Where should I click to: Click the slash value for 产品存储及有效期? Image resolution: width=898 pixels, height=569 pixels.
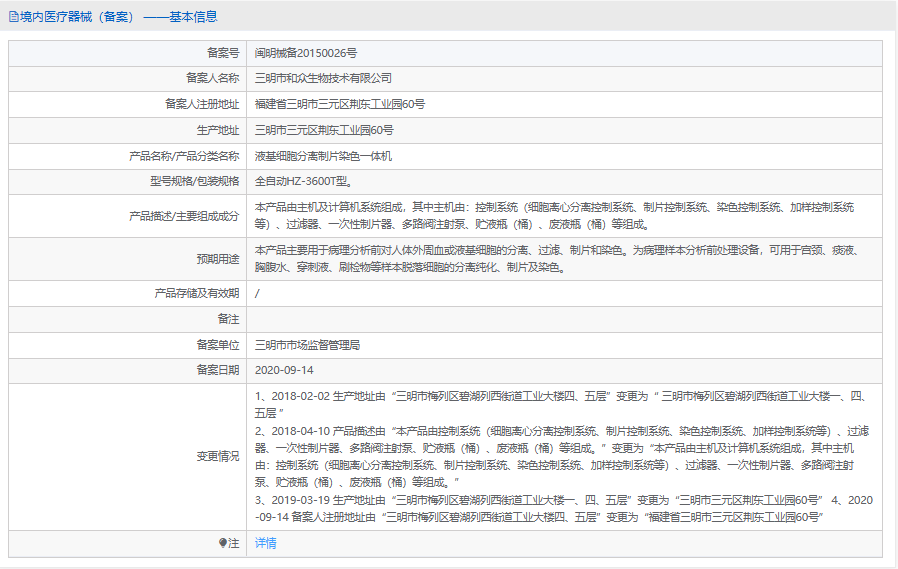point(257,294)
